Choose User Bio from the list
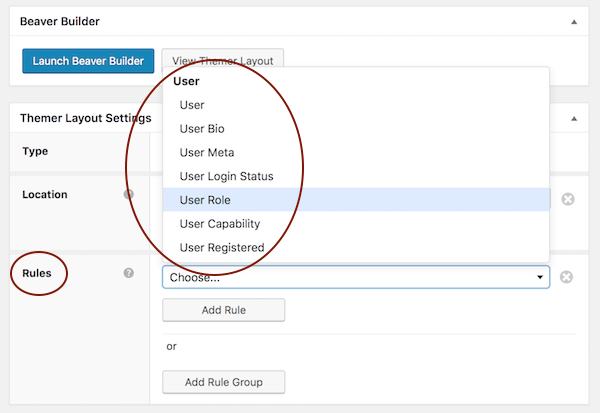The height and width of the screenshot is (413, 600). coord(202,129)
